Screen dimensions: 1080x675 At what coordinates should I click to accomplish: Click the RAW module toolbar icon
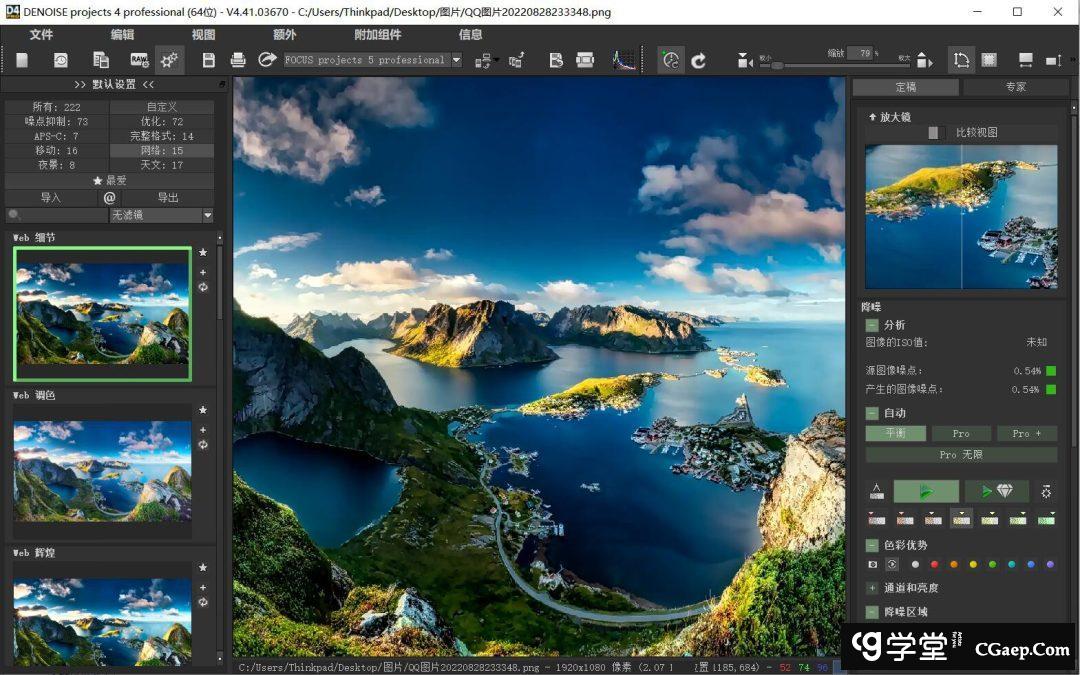click(x=139, y=60)
